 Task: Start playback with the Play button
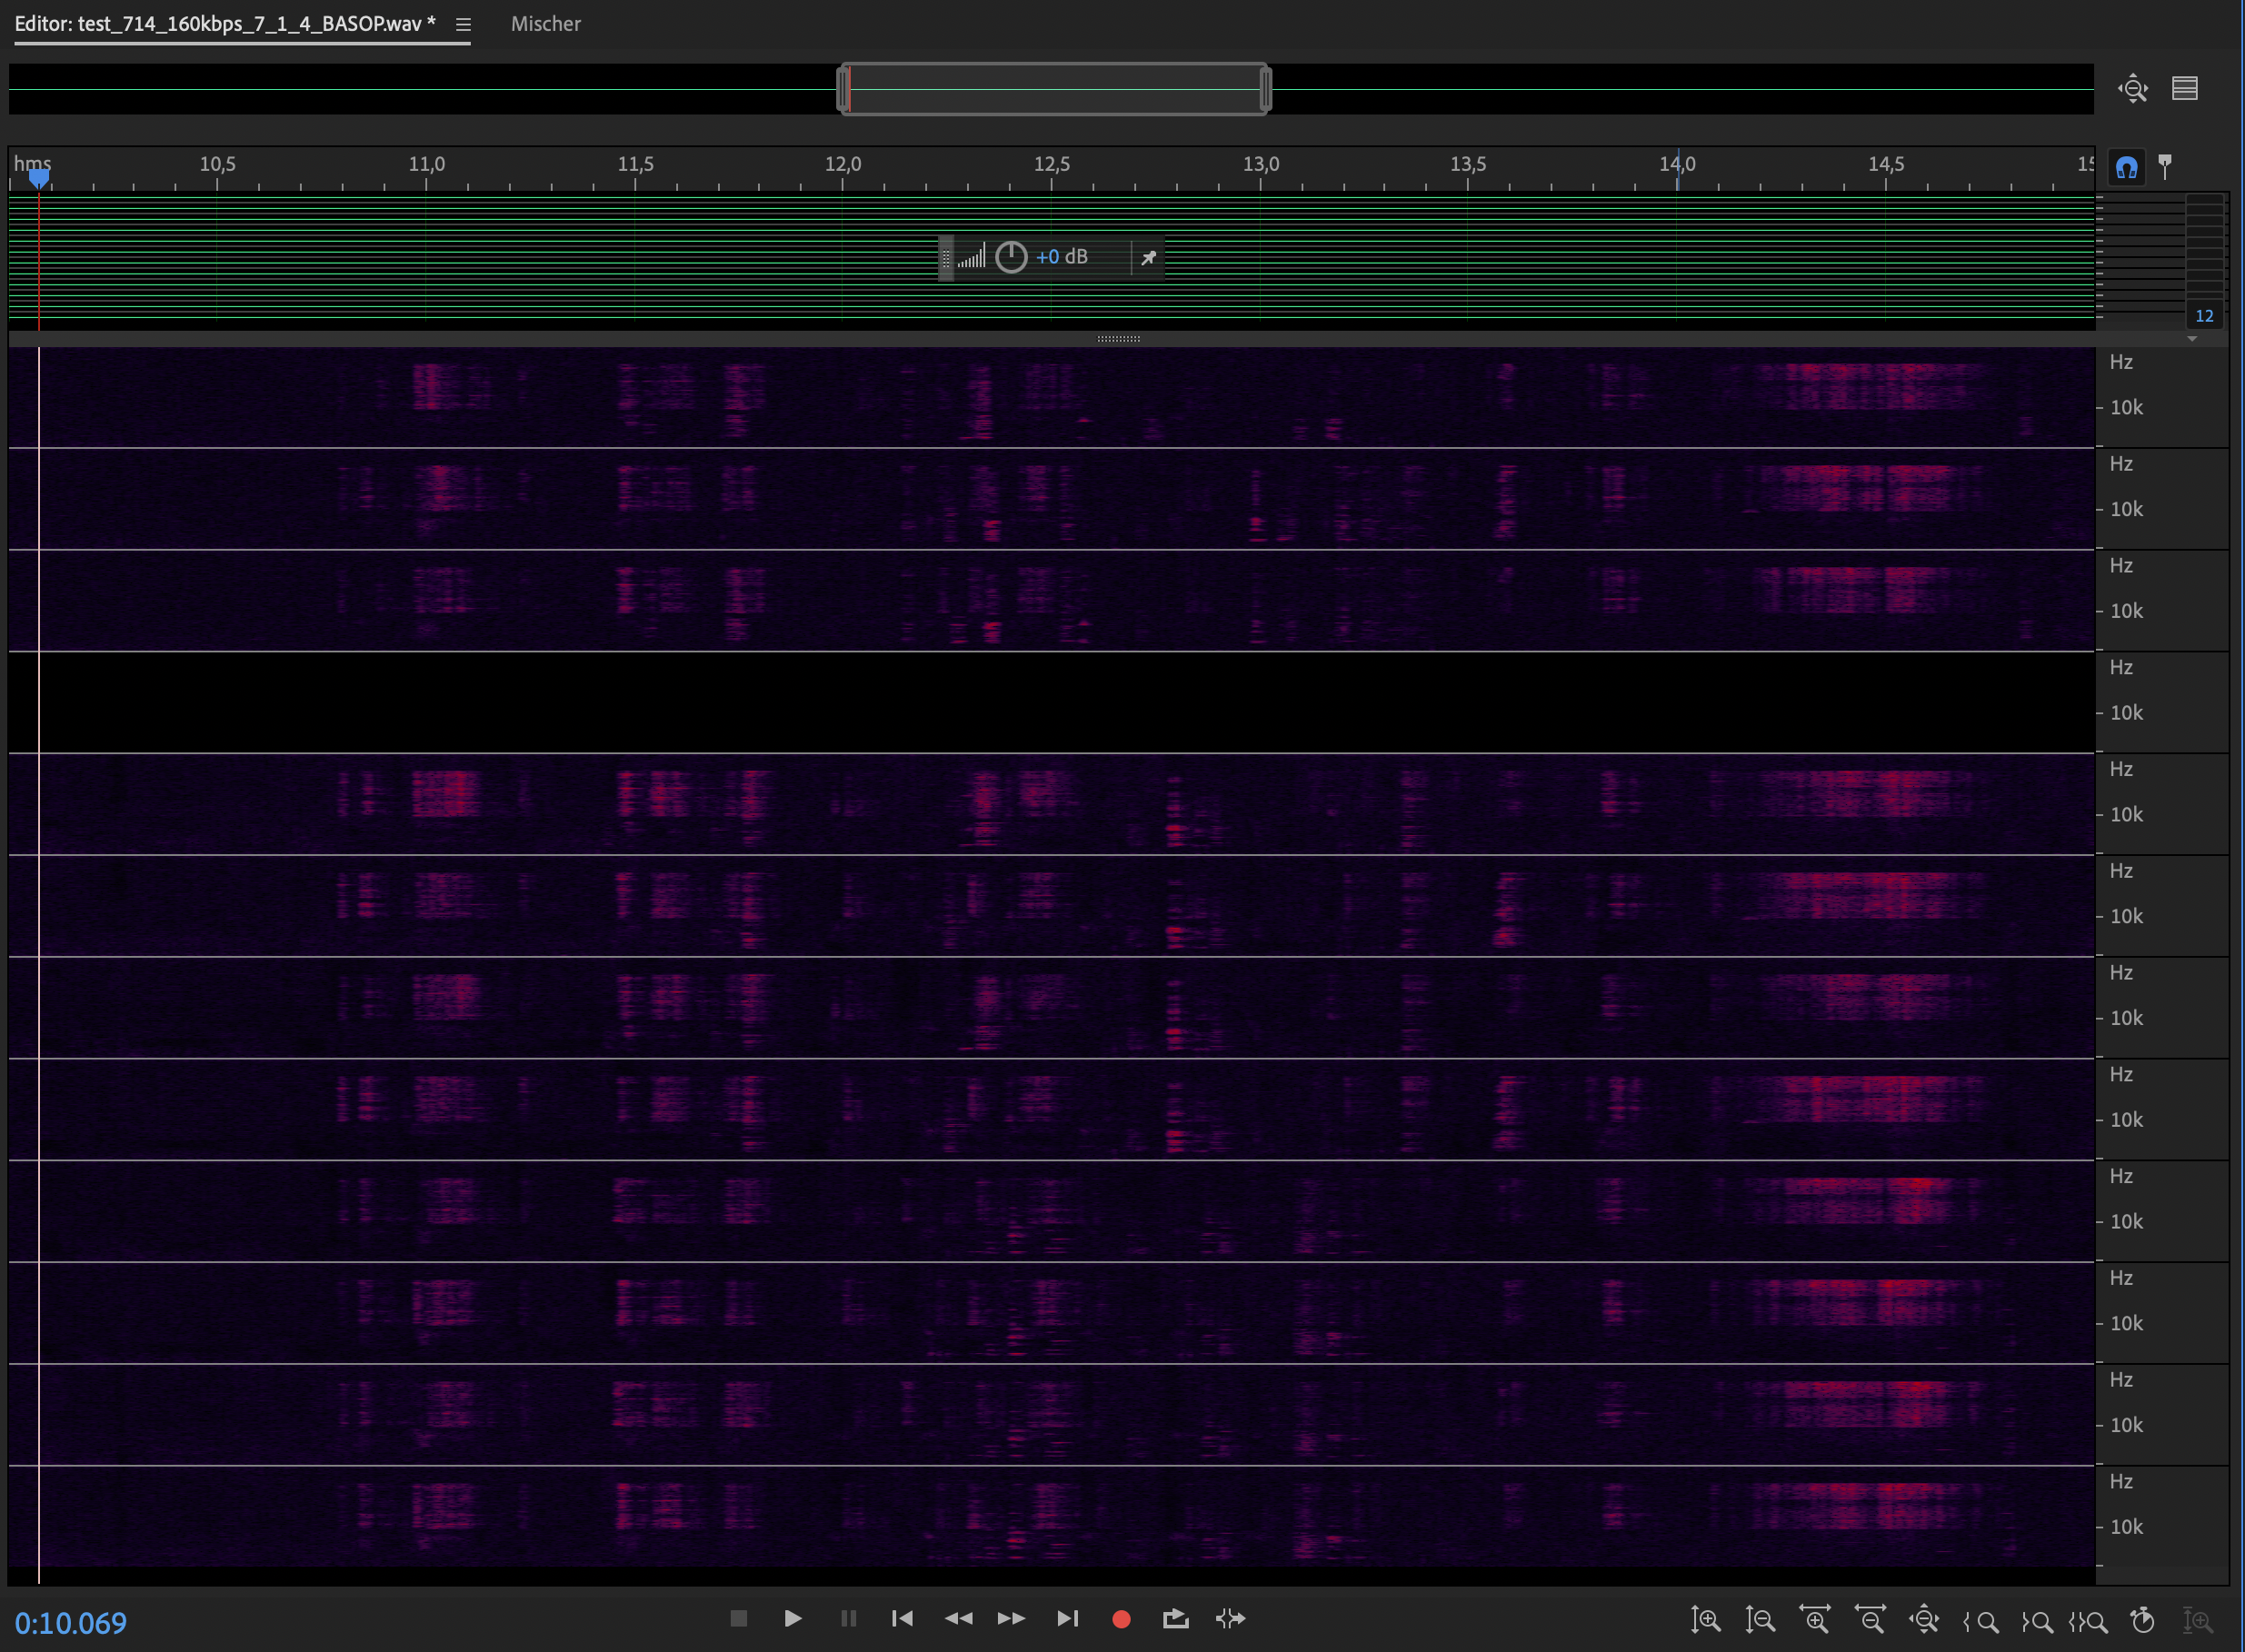pyautogui.click(x=792, y=1618)
